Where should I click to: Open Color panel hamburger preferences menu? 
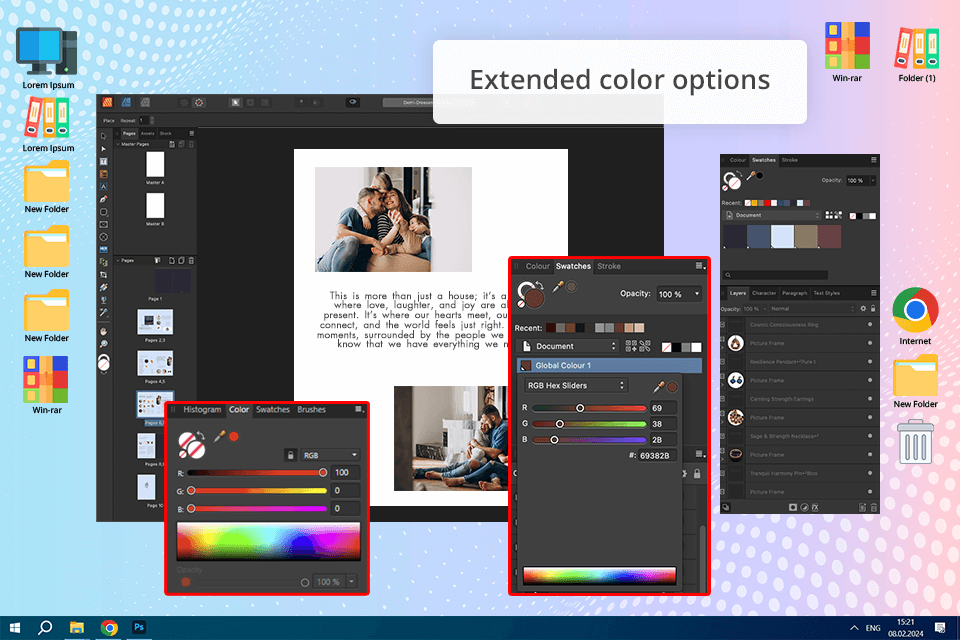359,409
